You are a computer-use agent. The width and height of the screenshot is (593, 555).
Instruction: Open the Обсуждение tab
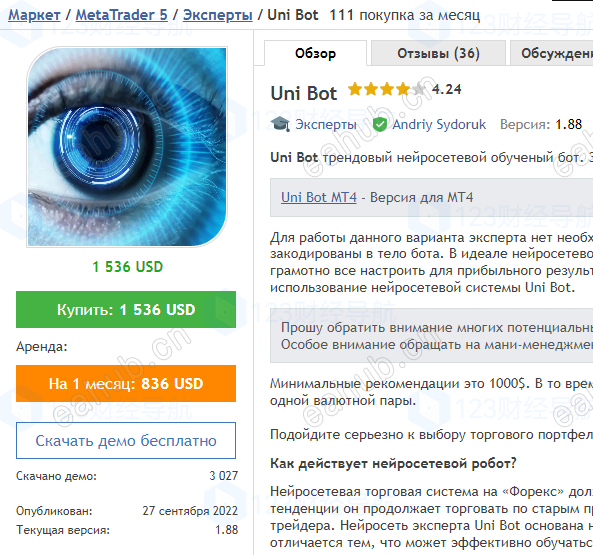(x=552, y=53)
